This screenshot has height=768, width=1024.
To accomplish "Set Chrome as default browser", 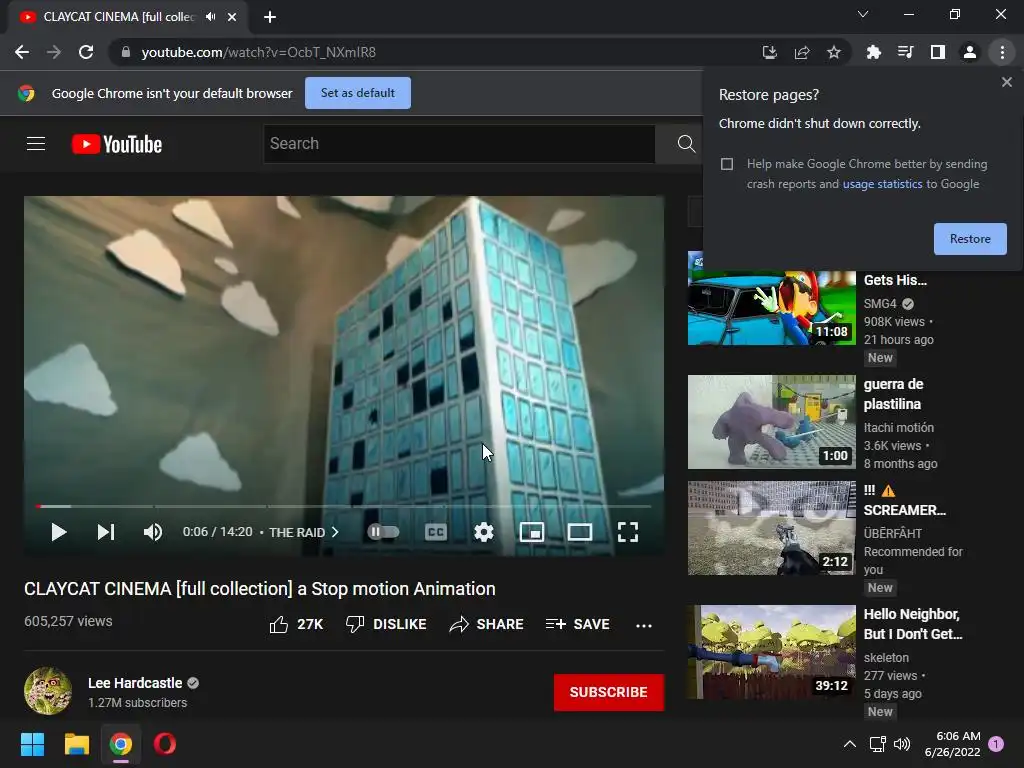I will (x=358, y=93).
